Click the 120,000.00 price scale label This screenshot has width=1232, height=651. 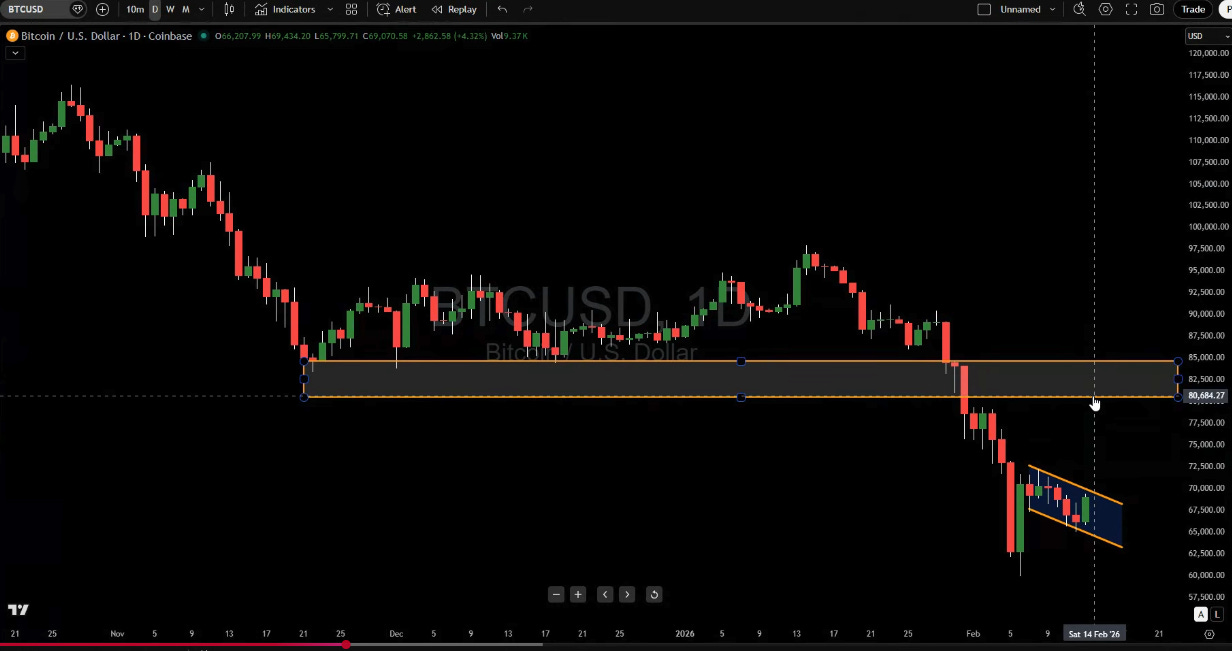[x=1208, y=53]
